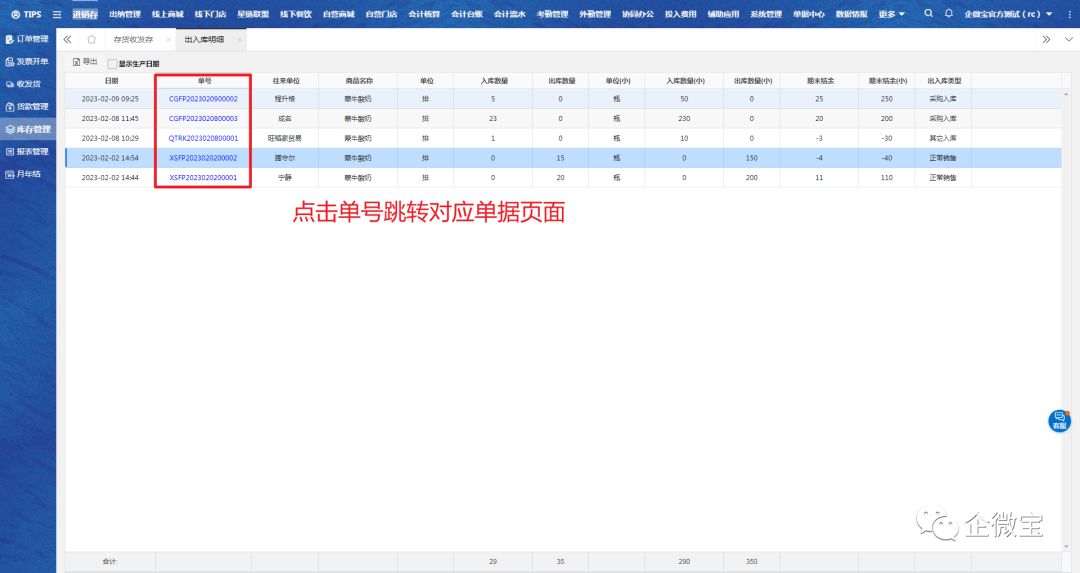The height and width of the screenshot is (573, 1080).
Task: Expand the tab list chevron down arrow
Action: (x=1066, y=39)
